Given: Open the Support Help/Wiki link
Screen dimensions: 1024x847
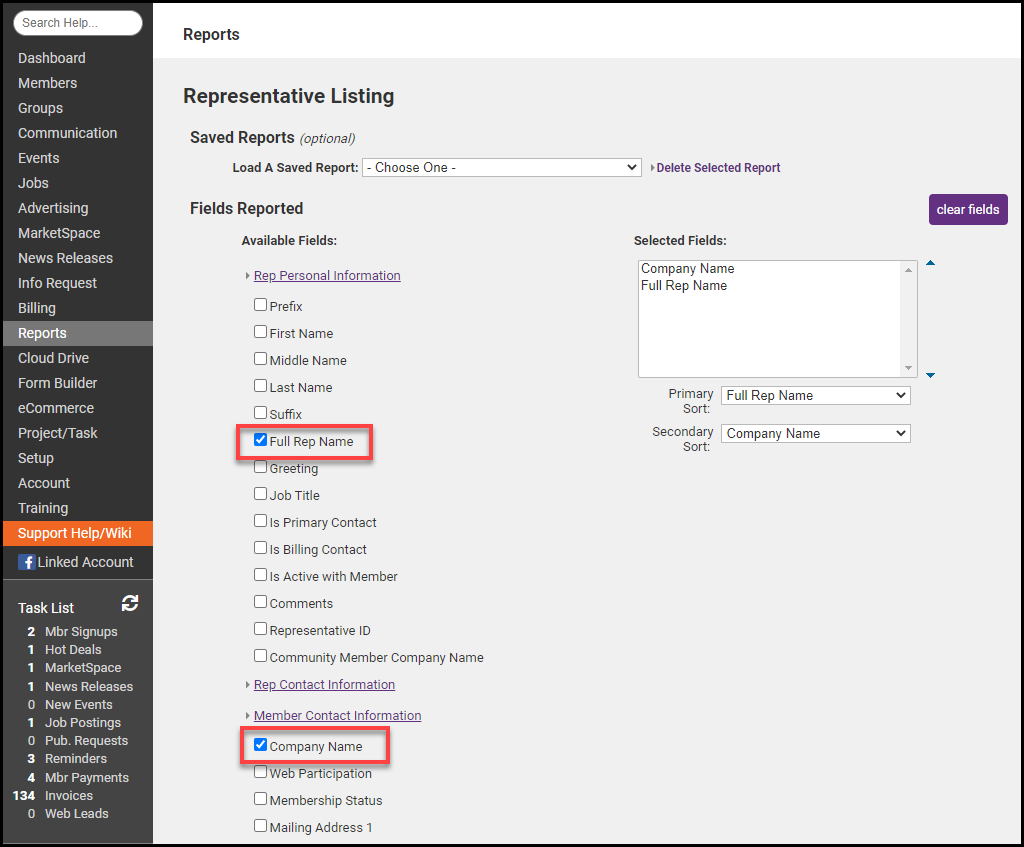Looking at the screenshot, I should click(x=74, y=533).
